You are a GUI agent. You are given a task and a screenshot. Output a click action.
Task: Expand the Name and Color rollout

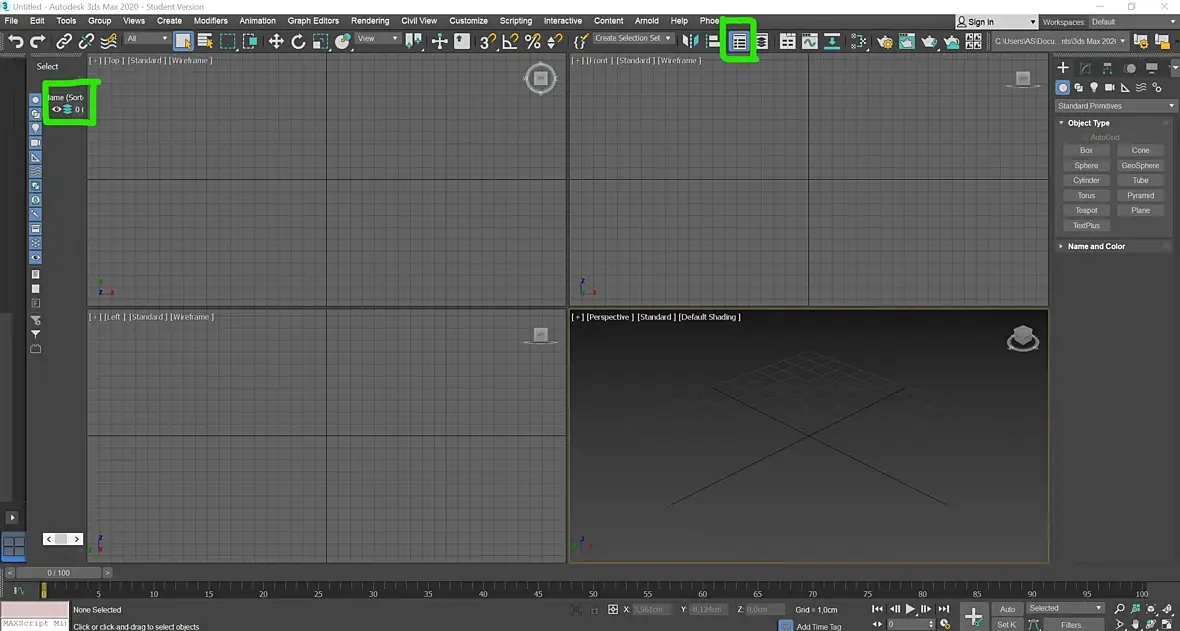click(x=1096, y=246)
